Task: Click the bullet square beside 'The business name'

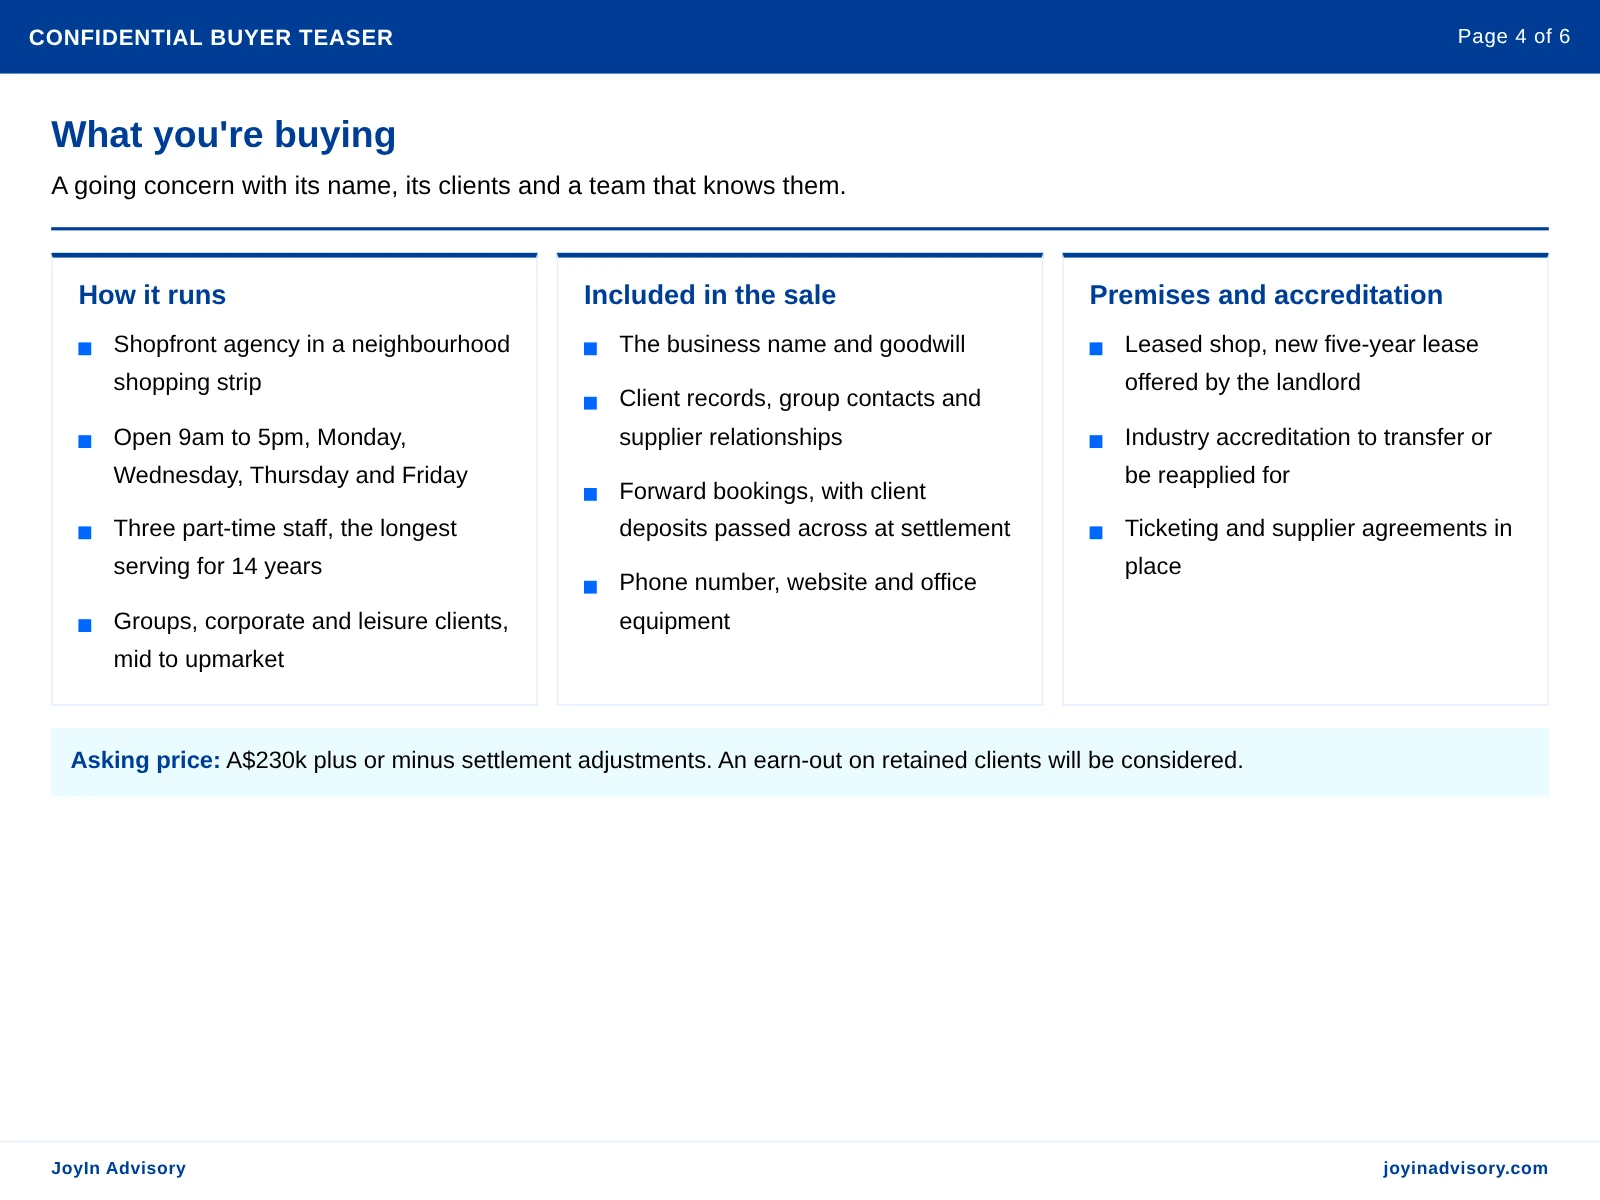Action: 591,349
